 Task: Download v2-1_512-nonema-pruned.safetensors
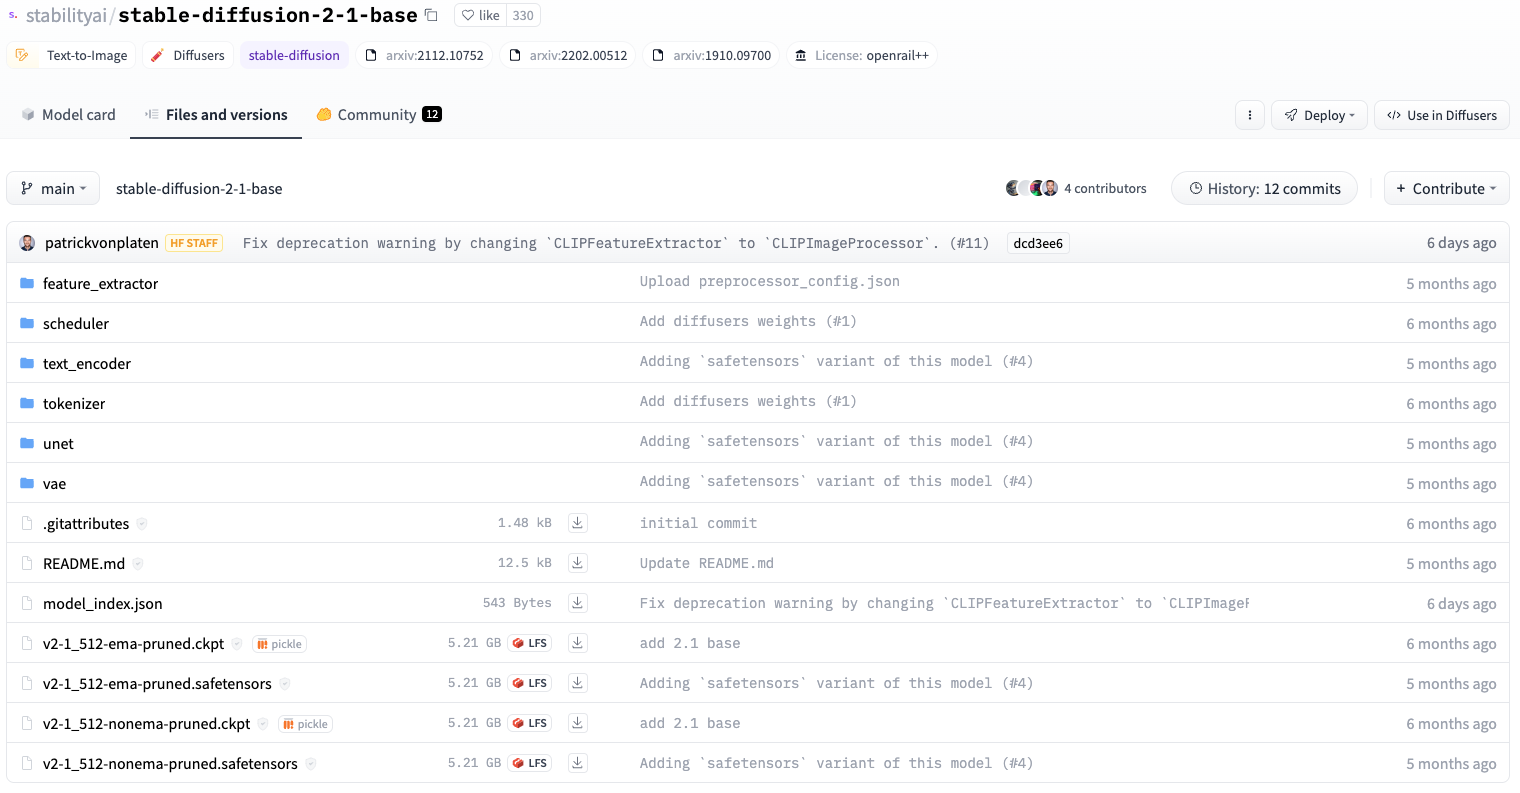point(577,762)
